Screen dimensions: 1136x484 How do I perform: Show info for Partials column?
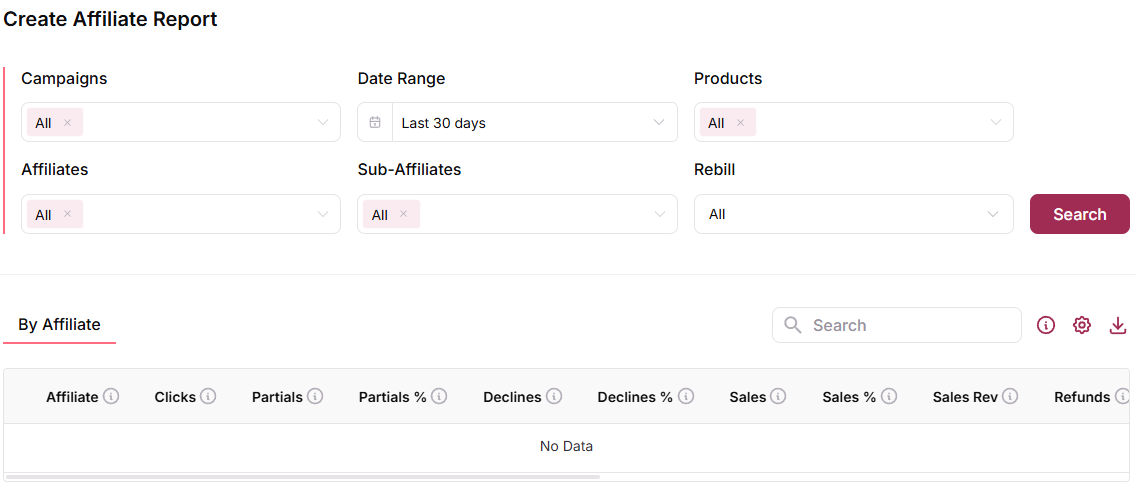coord(314,396)
